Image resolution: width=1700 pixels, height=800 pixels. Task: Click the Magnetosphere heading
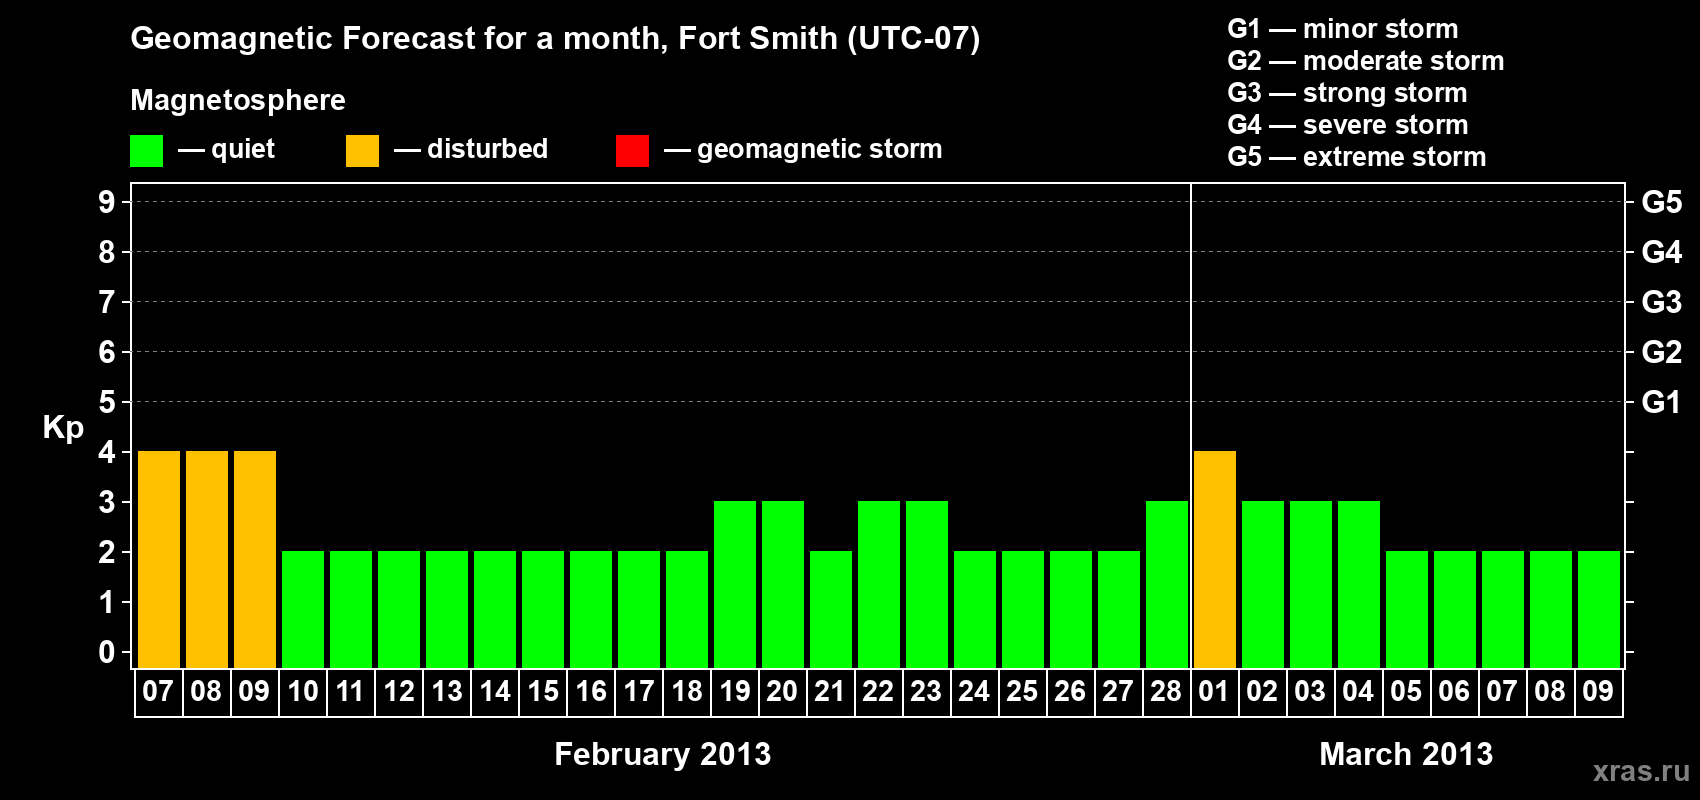click(238, 100)
